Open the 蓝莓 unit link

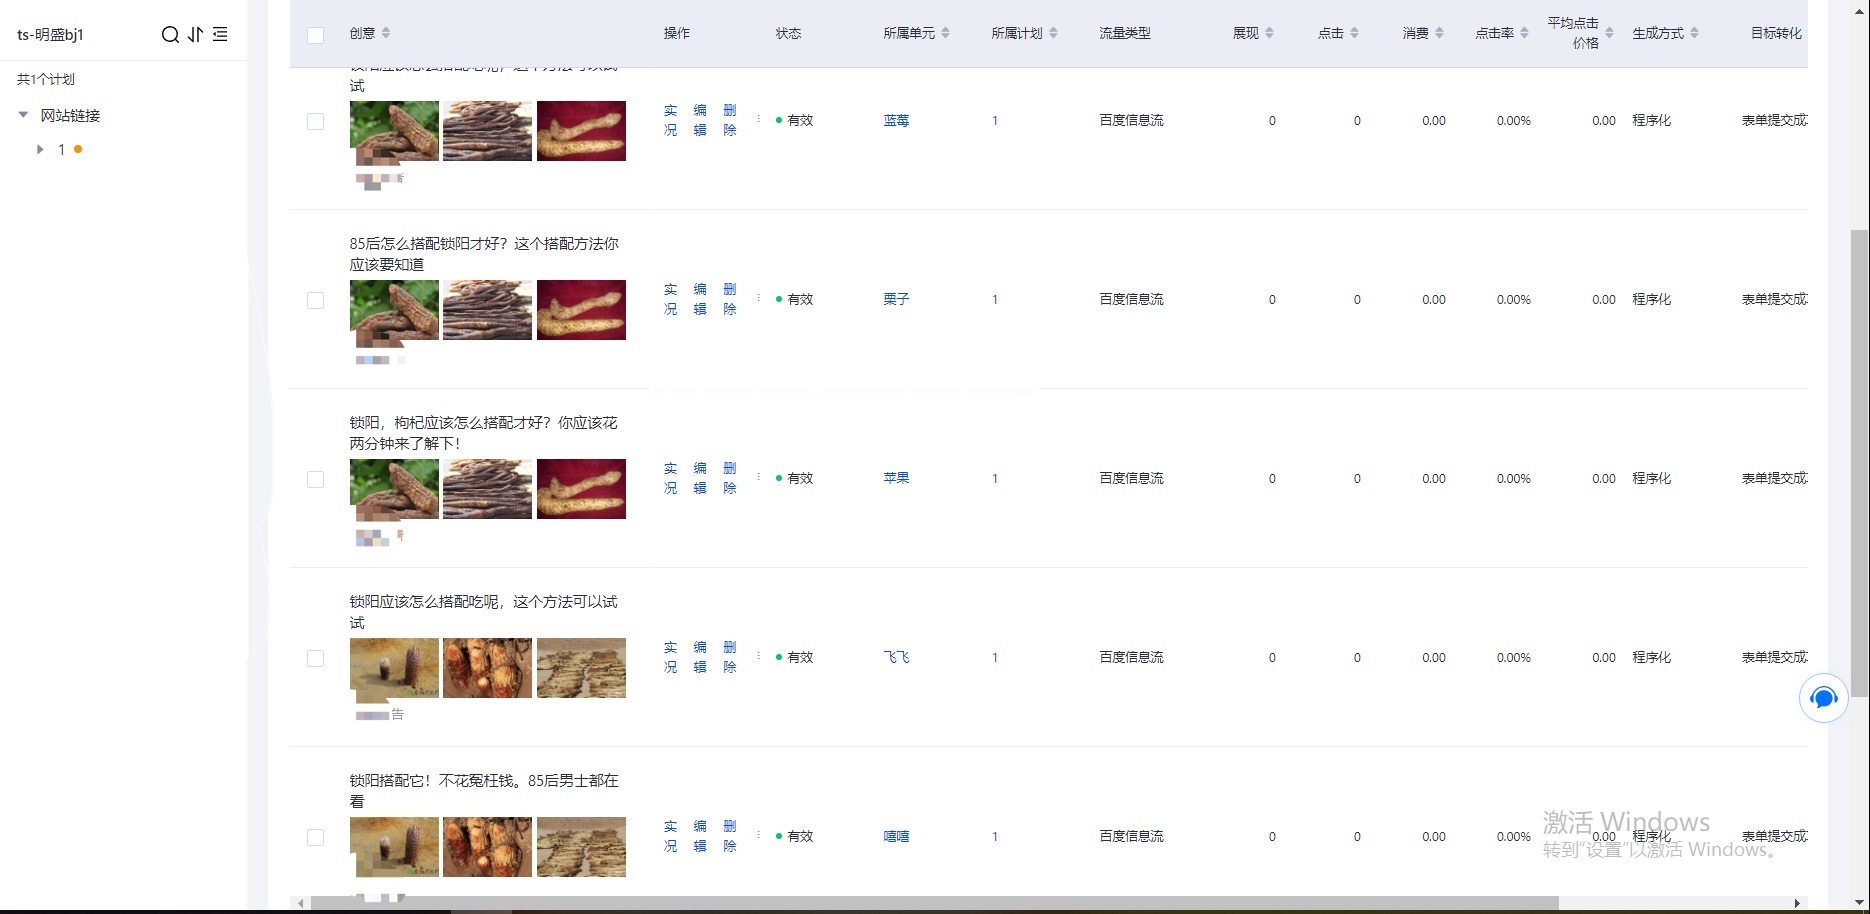pos(896,120)
